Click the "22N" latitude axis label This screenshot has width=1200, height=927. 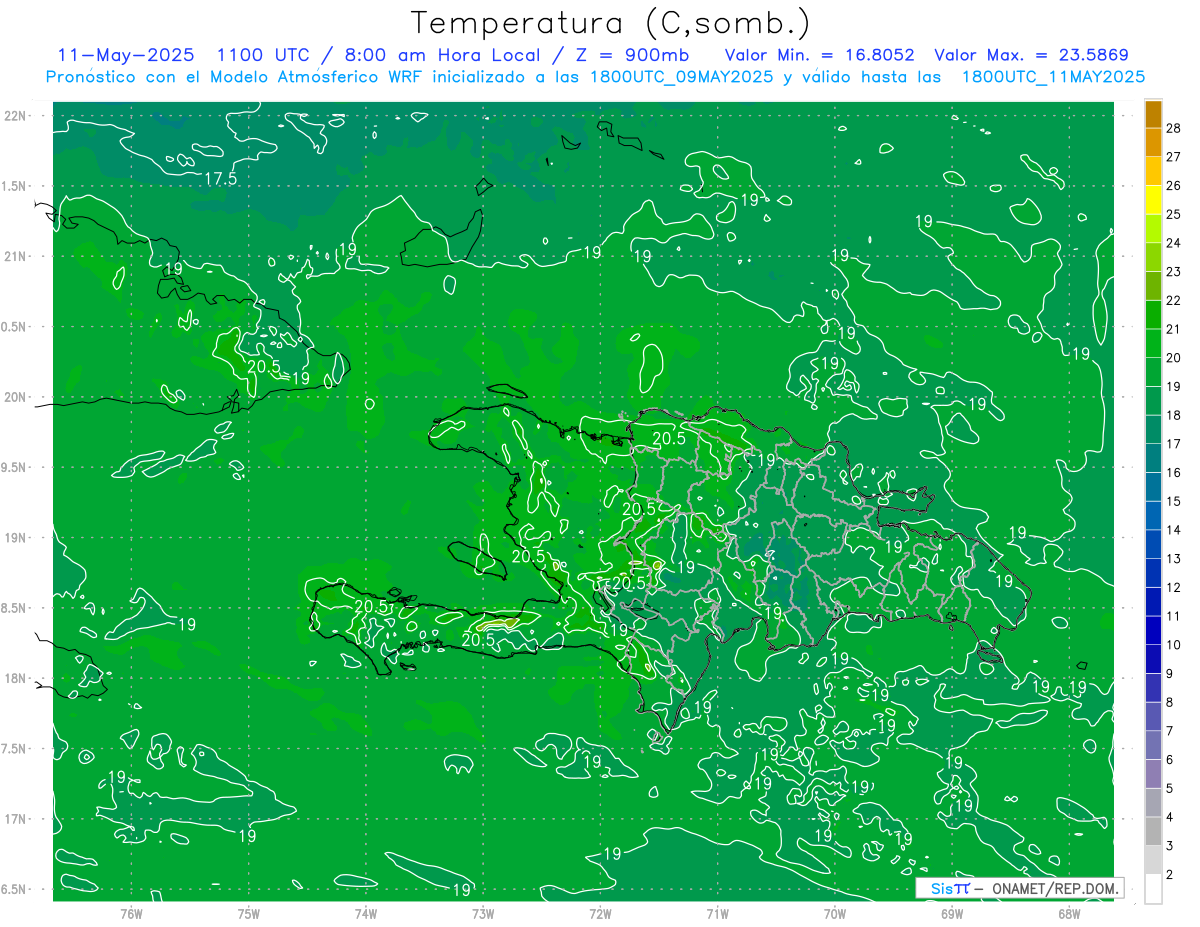tap(16, 116)
